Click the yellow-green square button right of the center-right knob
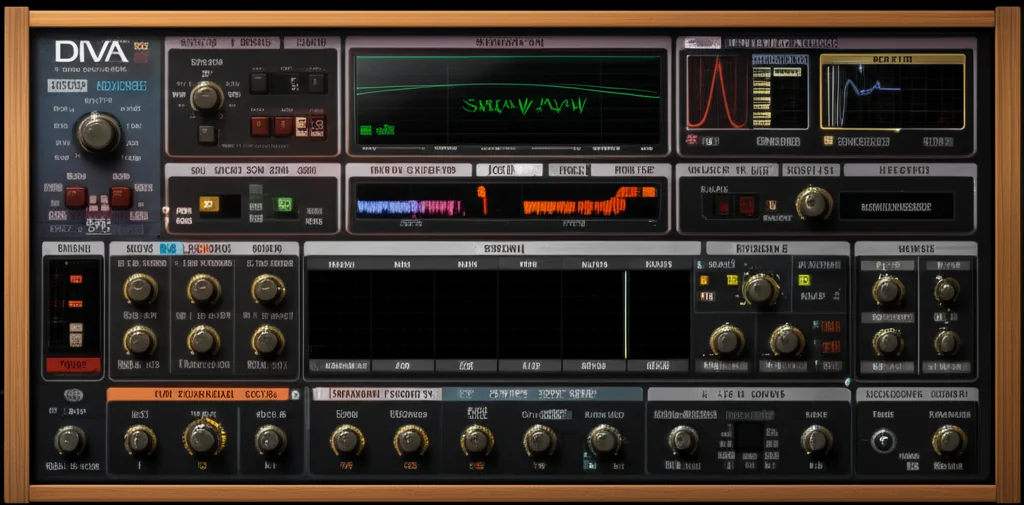 [803, 280]
